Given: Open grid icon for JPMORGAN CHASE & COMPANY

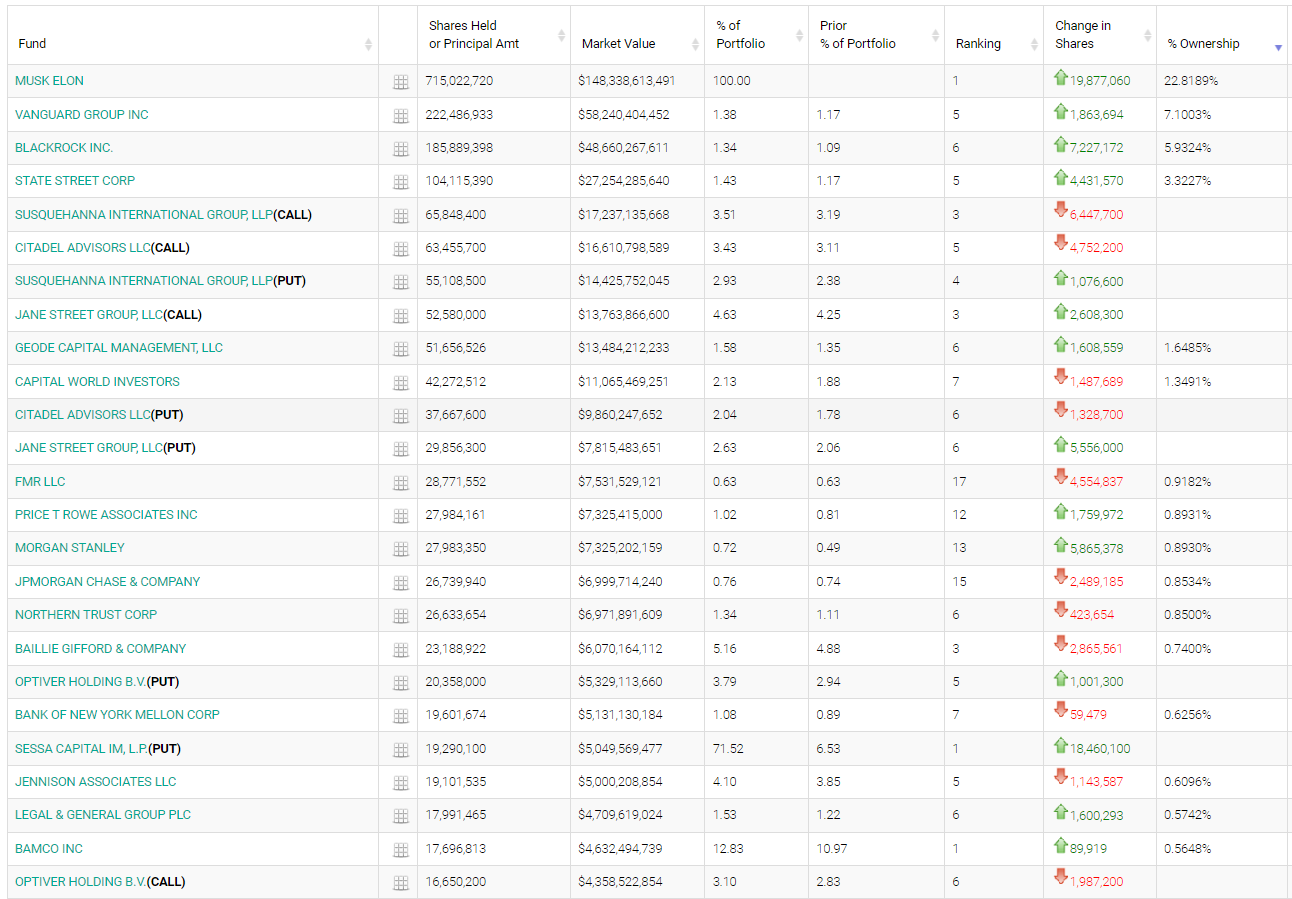Looking at the screenshot, I should click(401, 583).
